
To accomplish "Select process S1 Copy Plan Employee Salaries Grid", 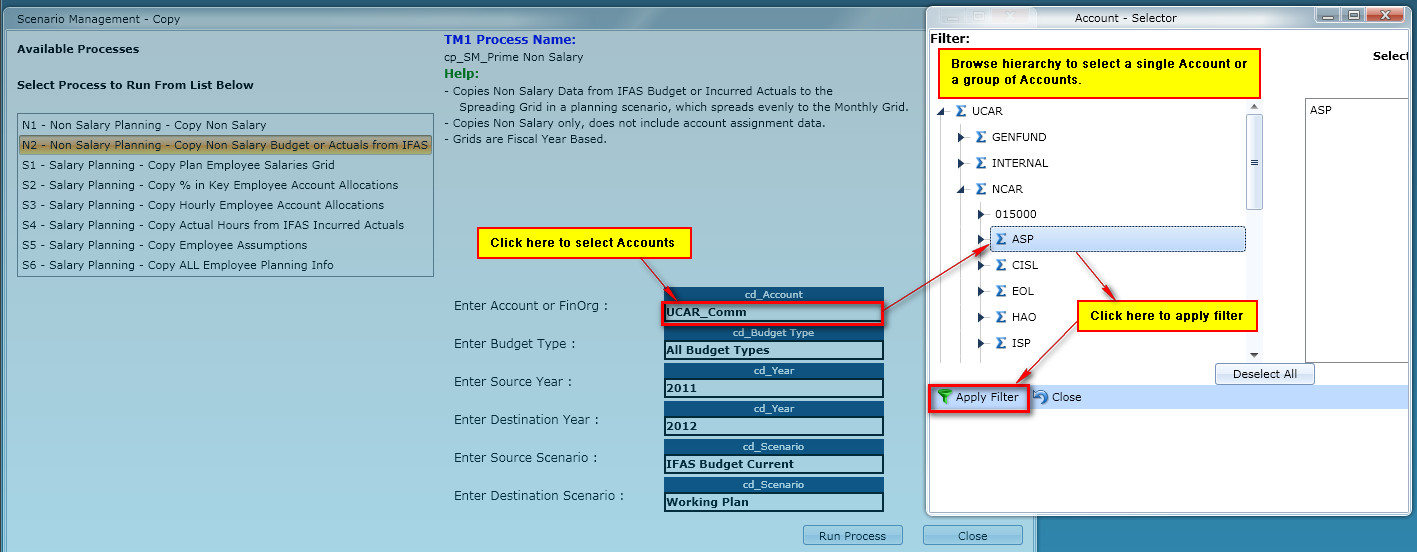I will (225, 165).
